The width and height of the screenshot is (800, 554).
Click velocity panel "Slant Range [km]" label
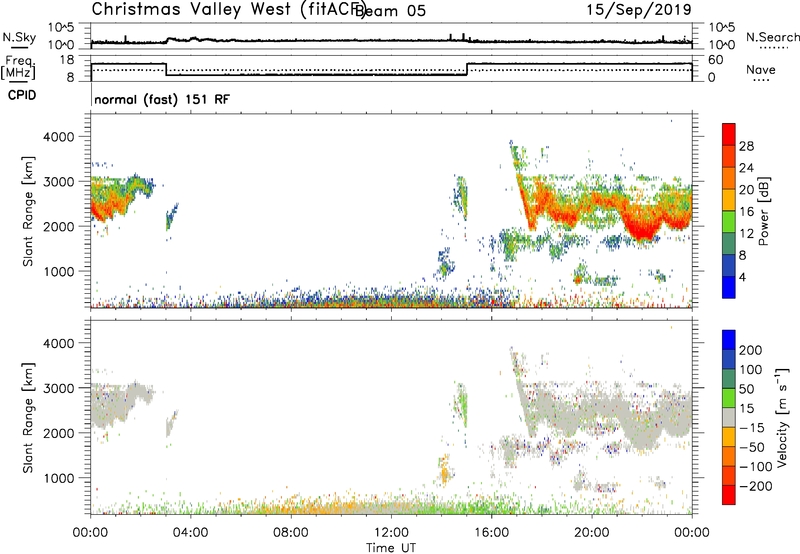28,417
